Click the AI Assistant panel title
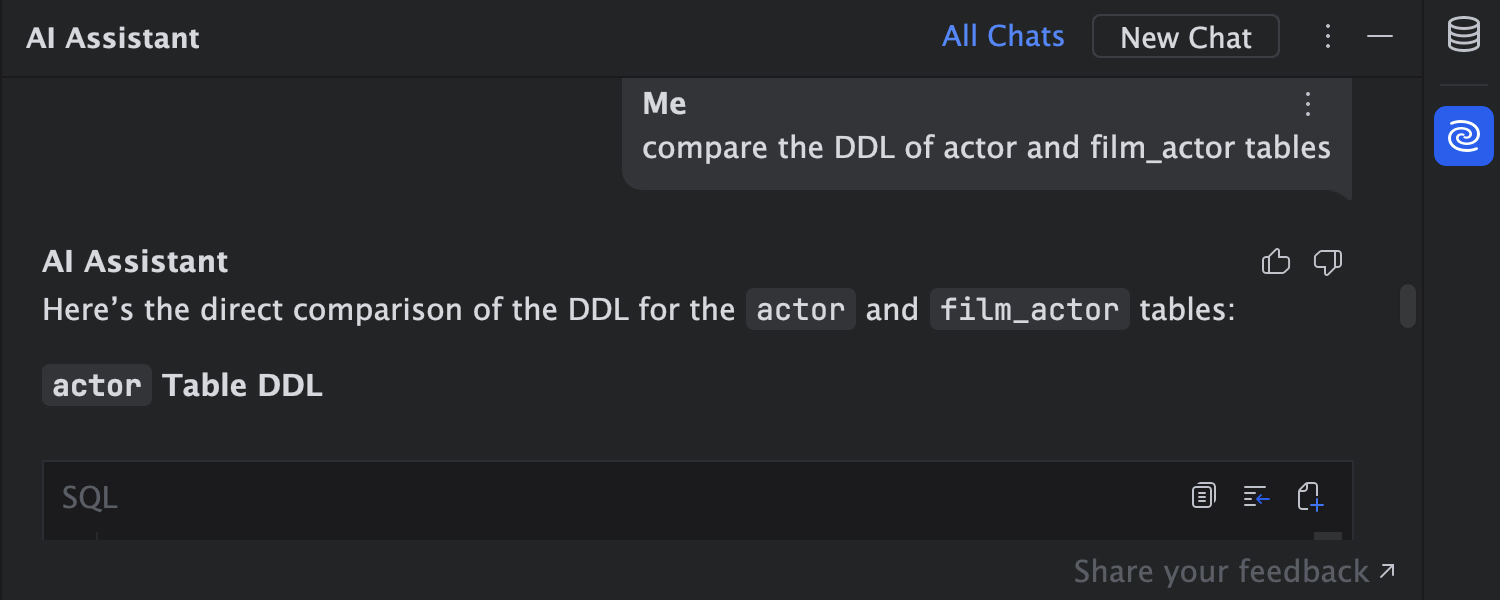This screenshot has height=600, width=1500. [x=113, y=38]
